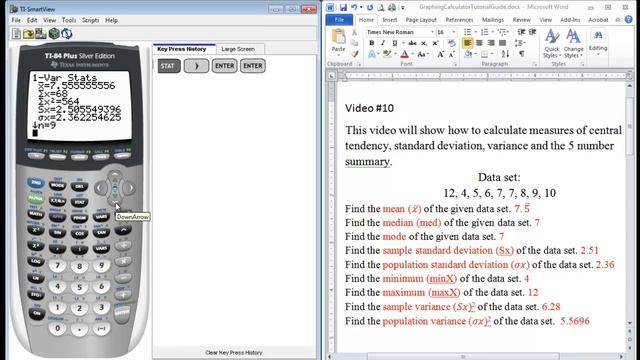The image size is (640, 360).
Task: Click Clear Key Press History button
Action: (x=233, y=353)
